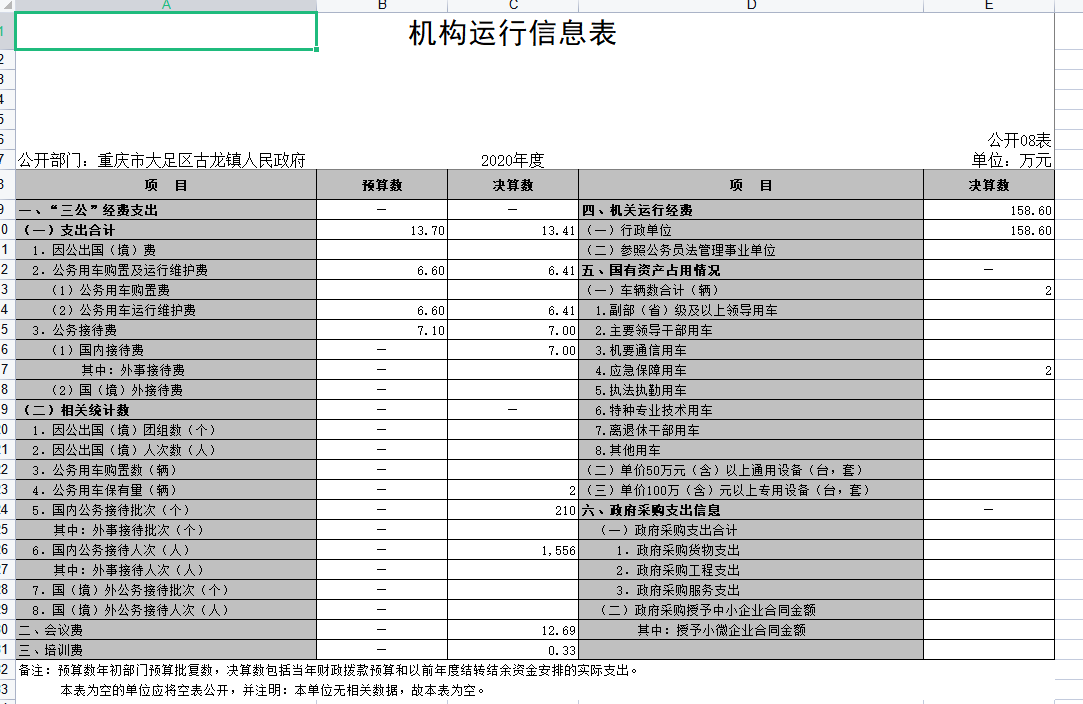Click the 备注：预算数年初部门预算批复数 note line

point(328,670)
